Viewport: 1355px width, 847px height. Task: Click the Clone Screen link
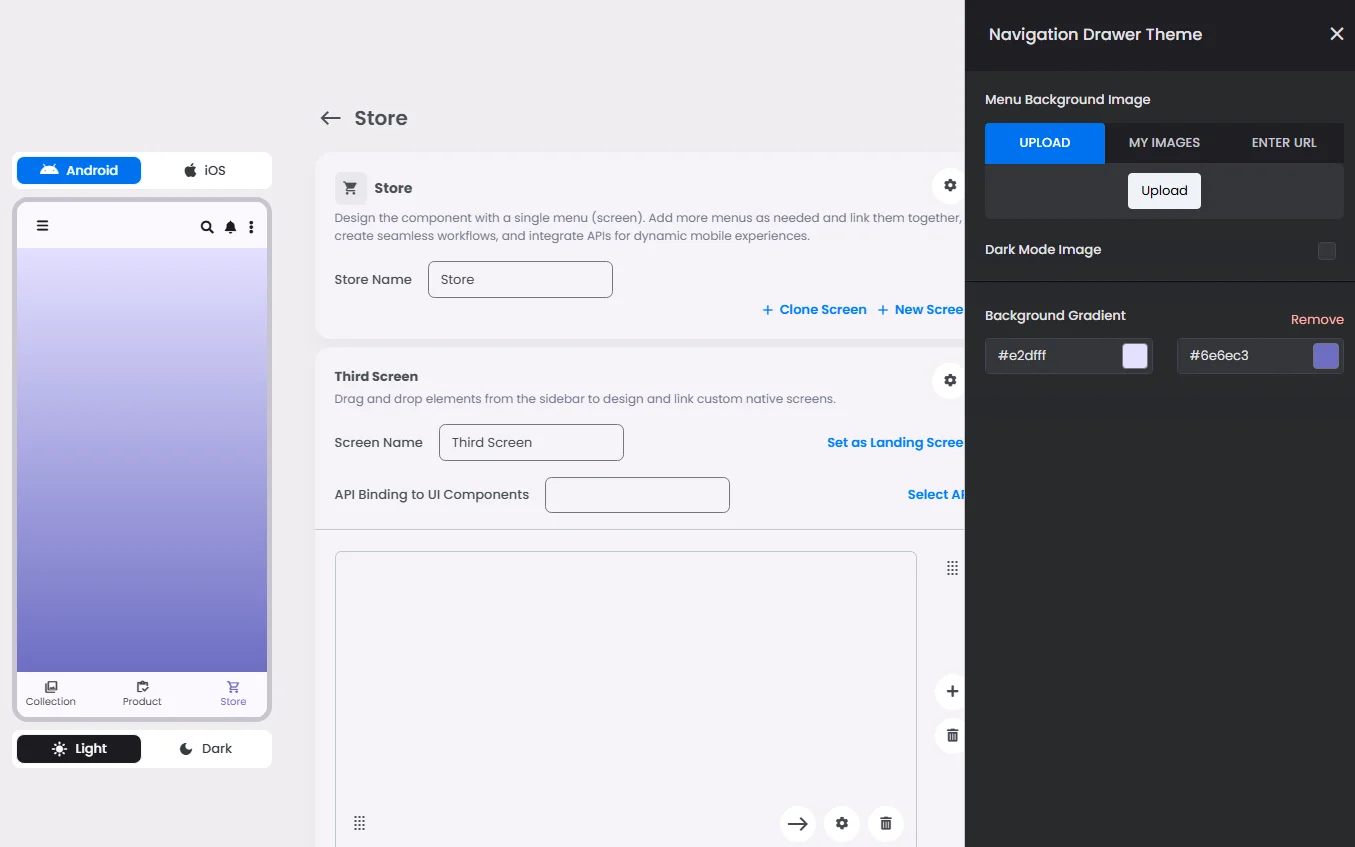[814, 310]
